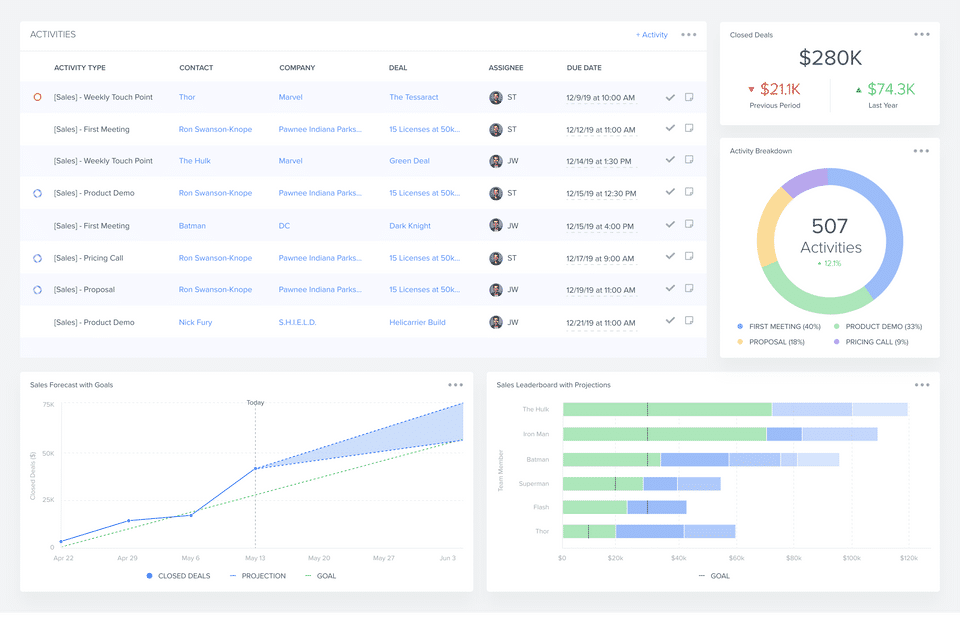Open the Activities panel three-dot menu
This screenshot has width=960, height=621.
point(689,35)
